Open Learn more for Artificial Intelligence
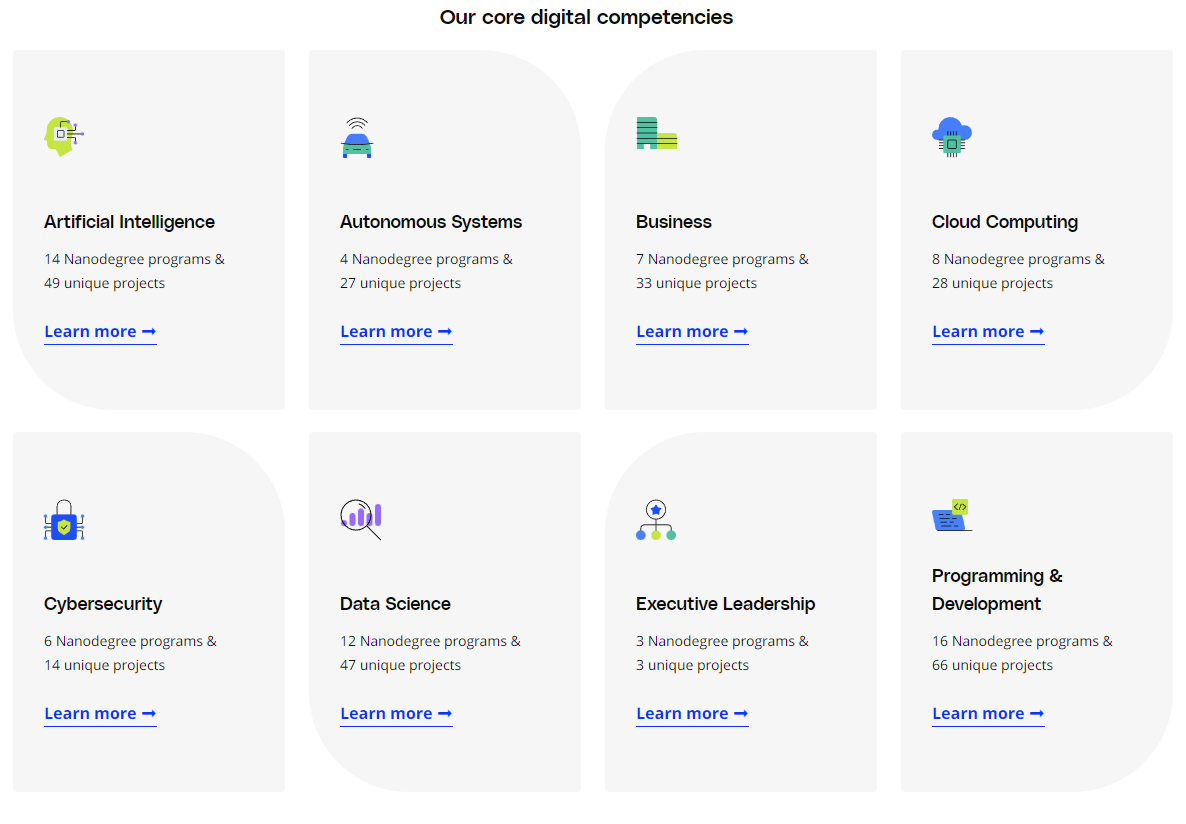 point(100,331)
